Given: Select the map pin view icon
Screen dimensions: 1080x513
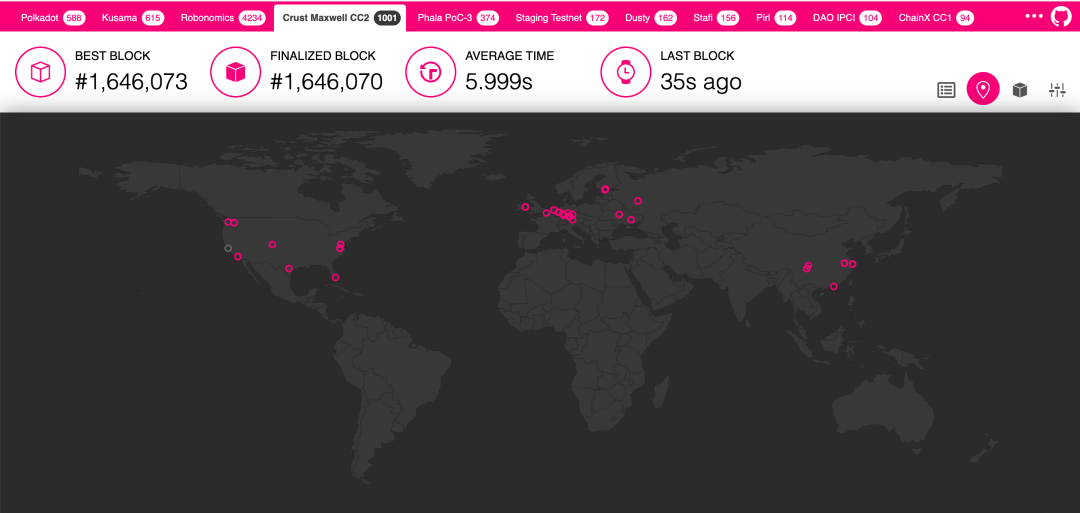Looking at the screenshot, I should point(983,90).
